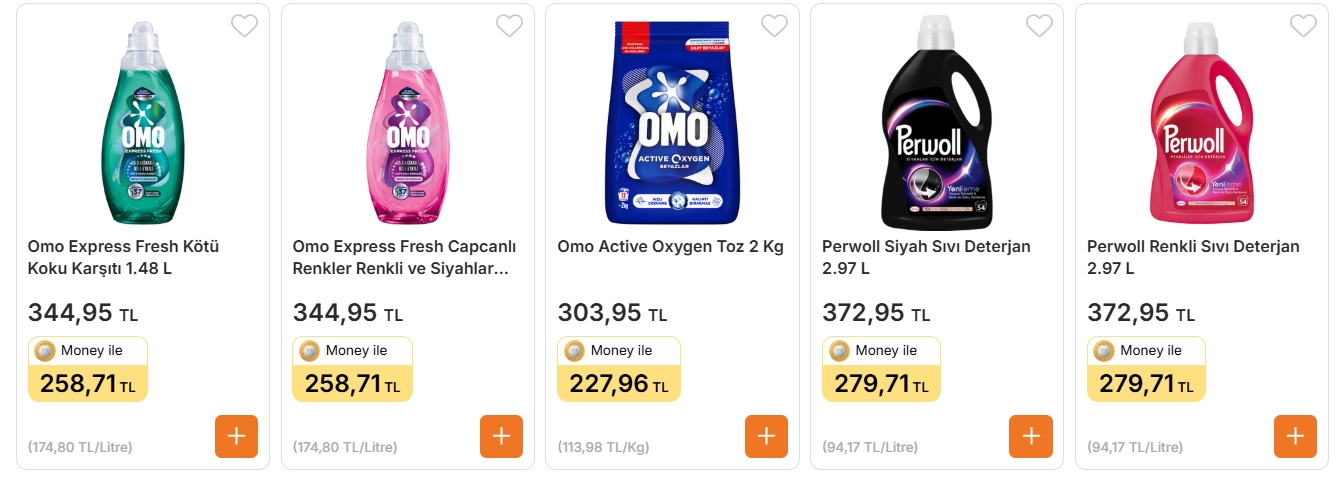
Task: Toggle favorite heart on Perwoll Renkli Deterjan
Action: click(1303, 26)
